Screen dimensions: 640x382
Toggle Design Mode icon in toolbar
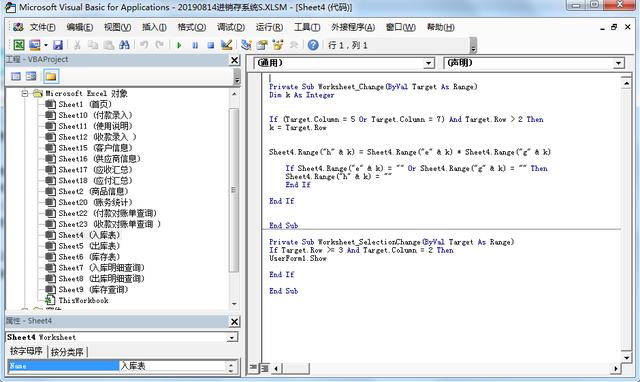coord(227,45)
